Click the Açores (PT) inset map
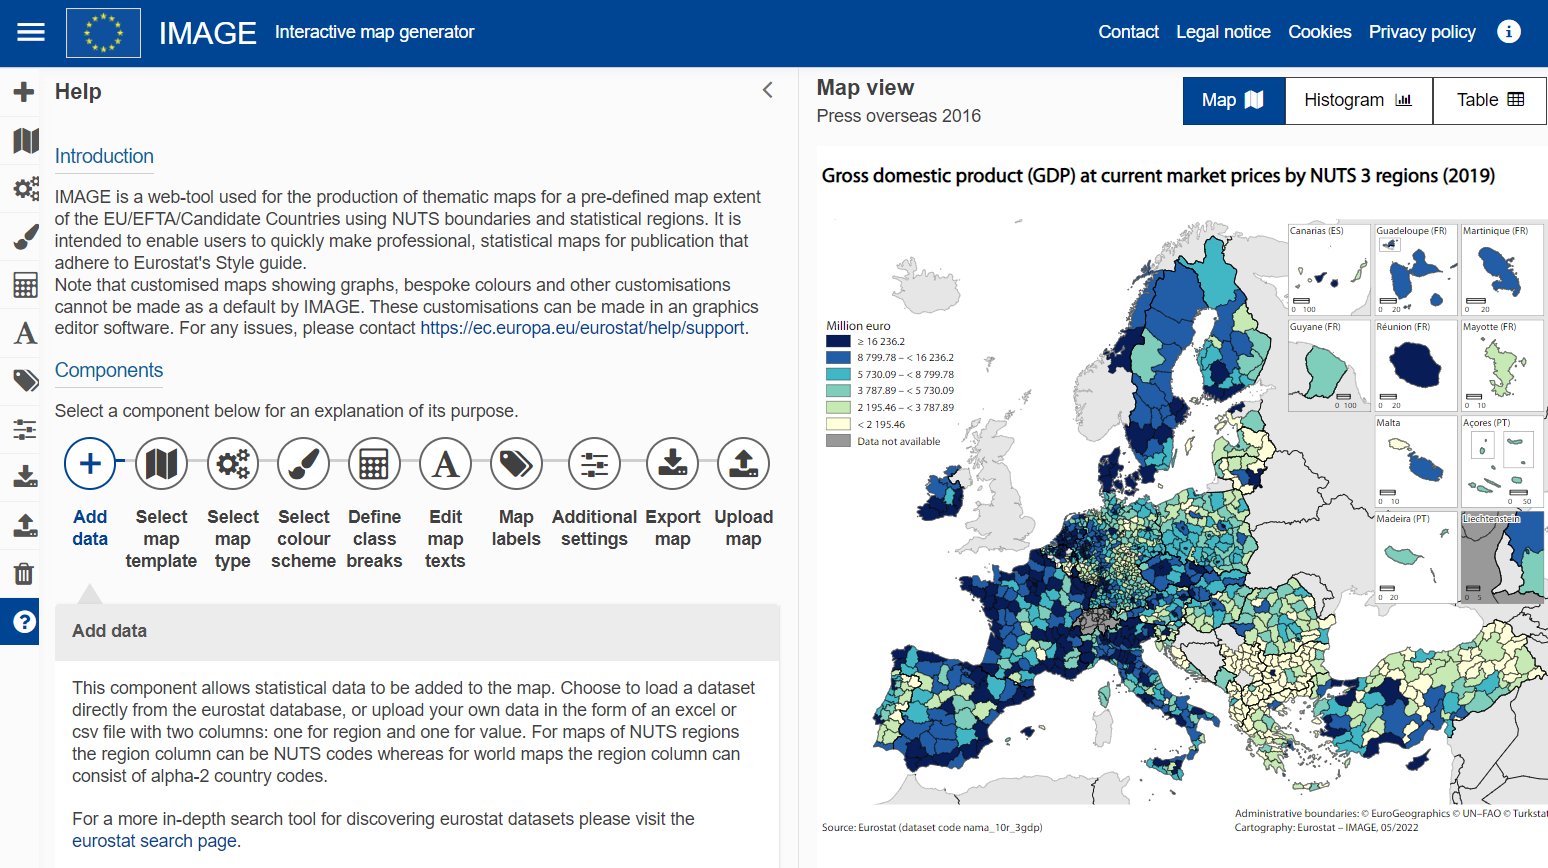Viewport: 1548px width, 868px height. tap(1503, 461)
